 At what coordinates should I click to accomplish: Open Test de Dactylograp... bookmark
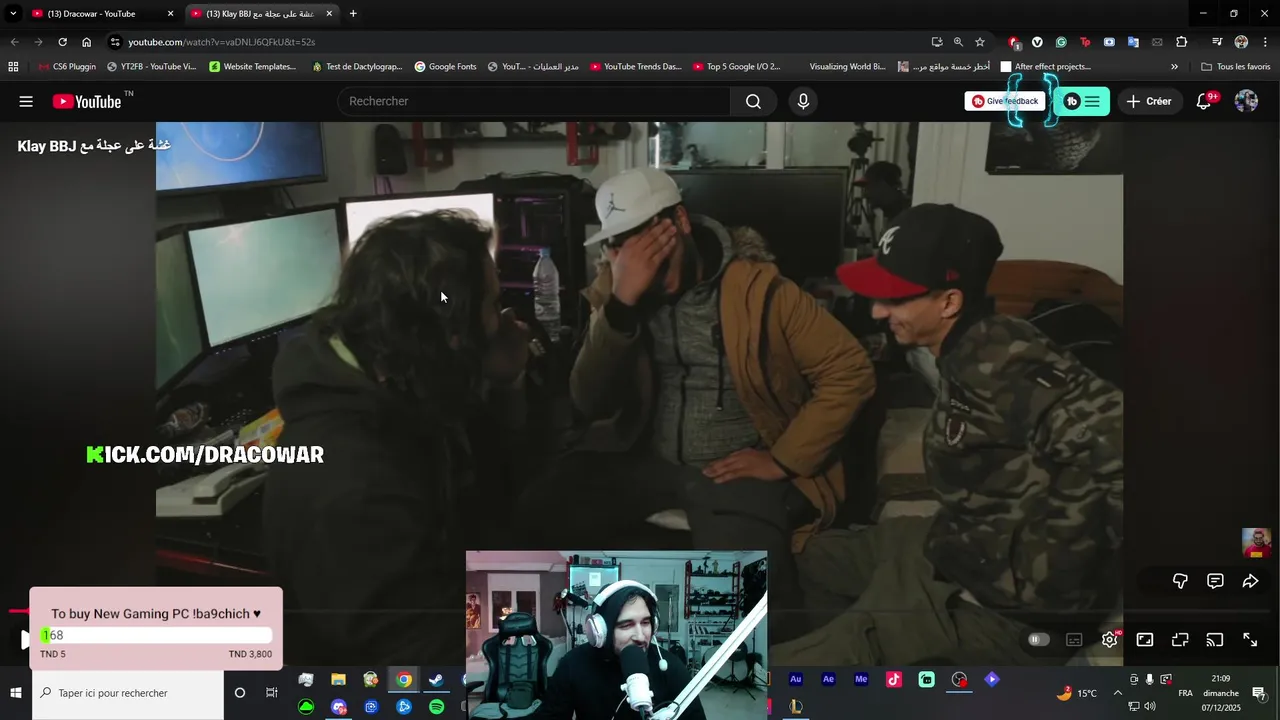(357, 67)
